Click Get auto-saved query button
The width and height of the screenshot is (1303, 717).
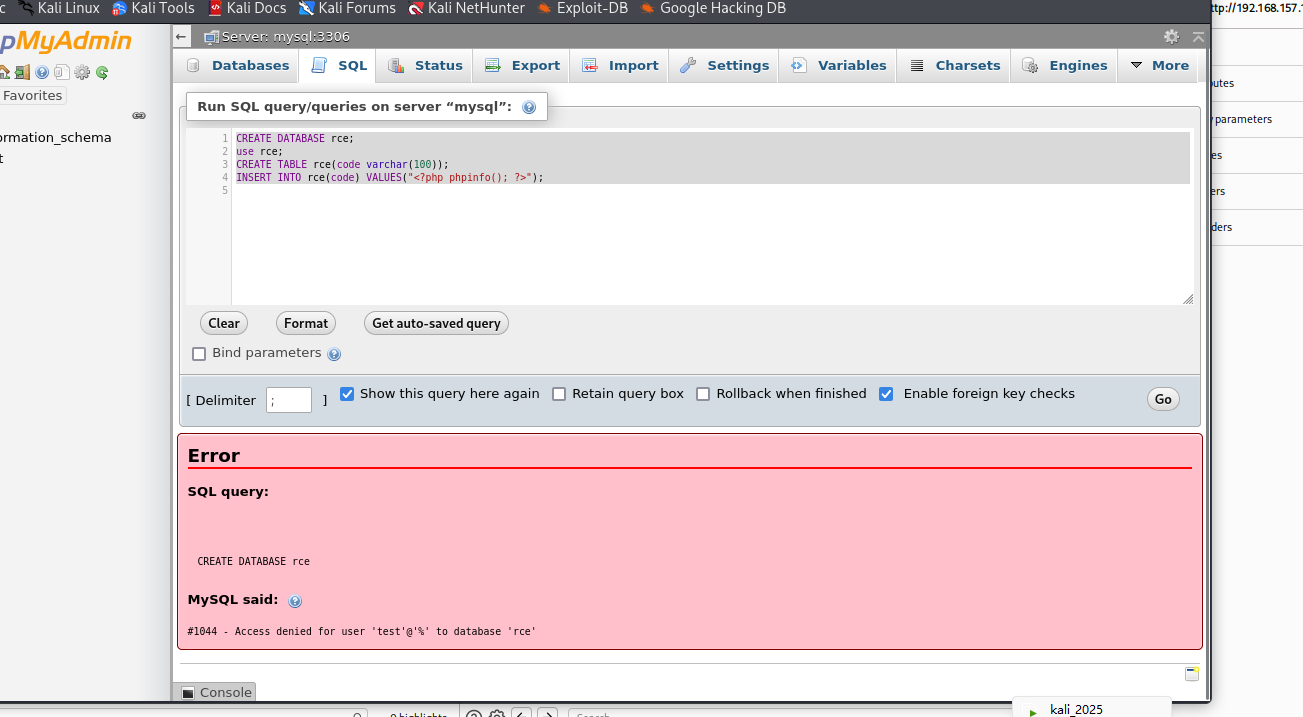pos(436,323)
